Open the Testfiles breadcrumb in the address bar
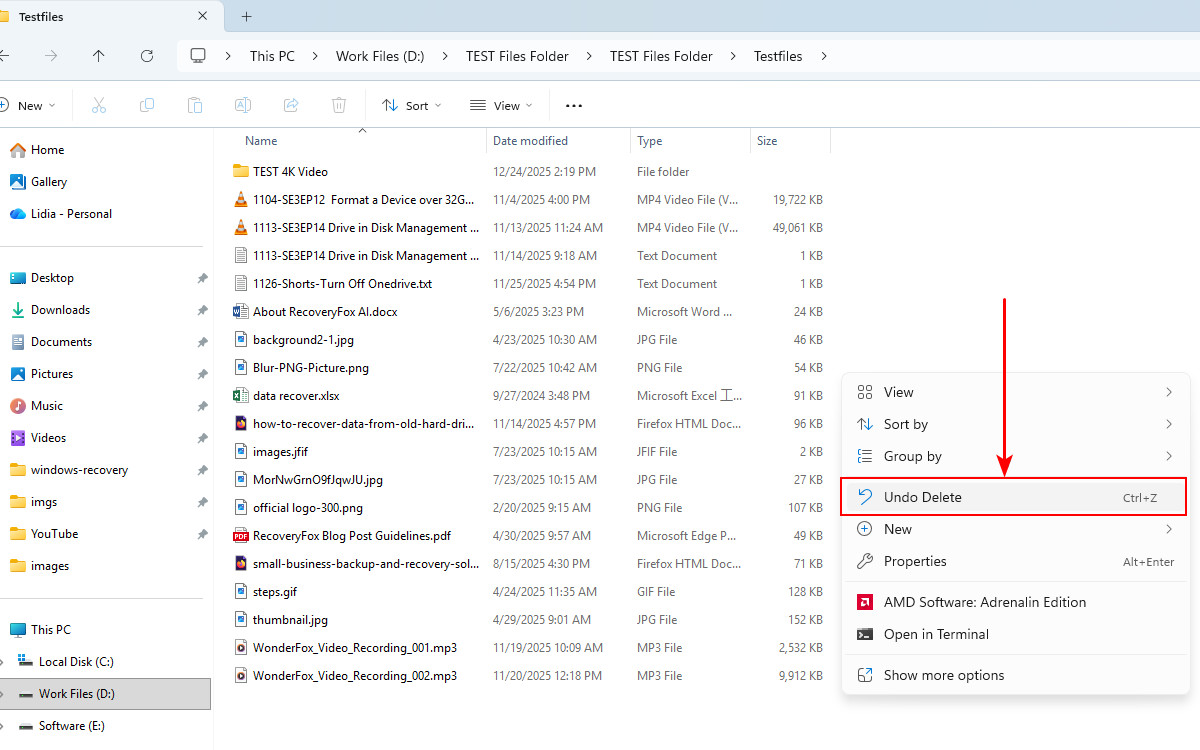The height and width of the screenshot is (750, 1200). (x=778, y=56)
